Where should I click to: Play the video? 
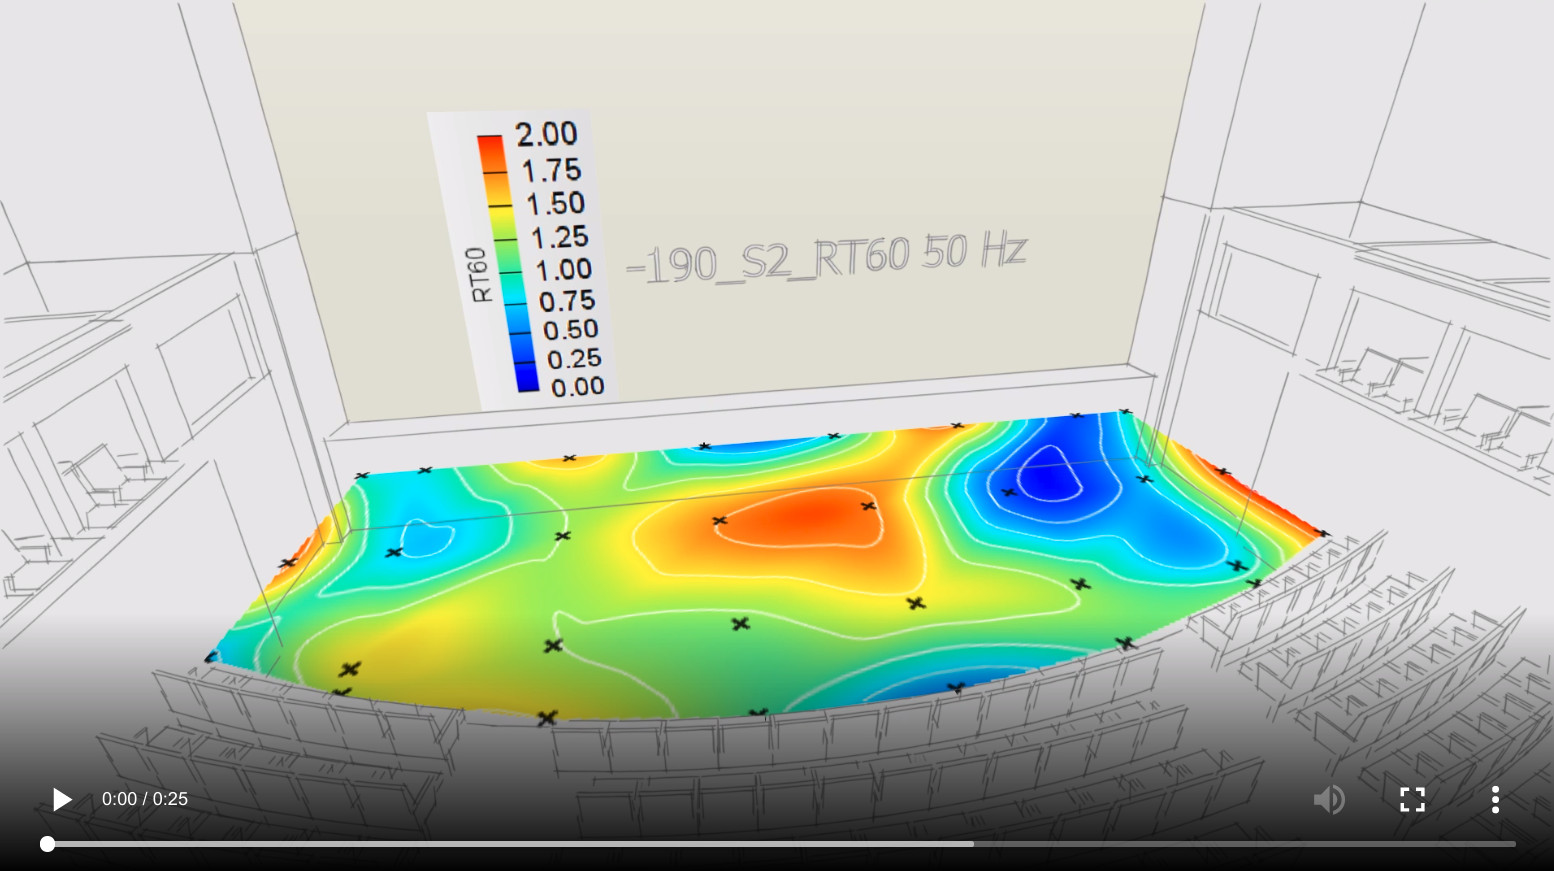click(x=61, y=800)
